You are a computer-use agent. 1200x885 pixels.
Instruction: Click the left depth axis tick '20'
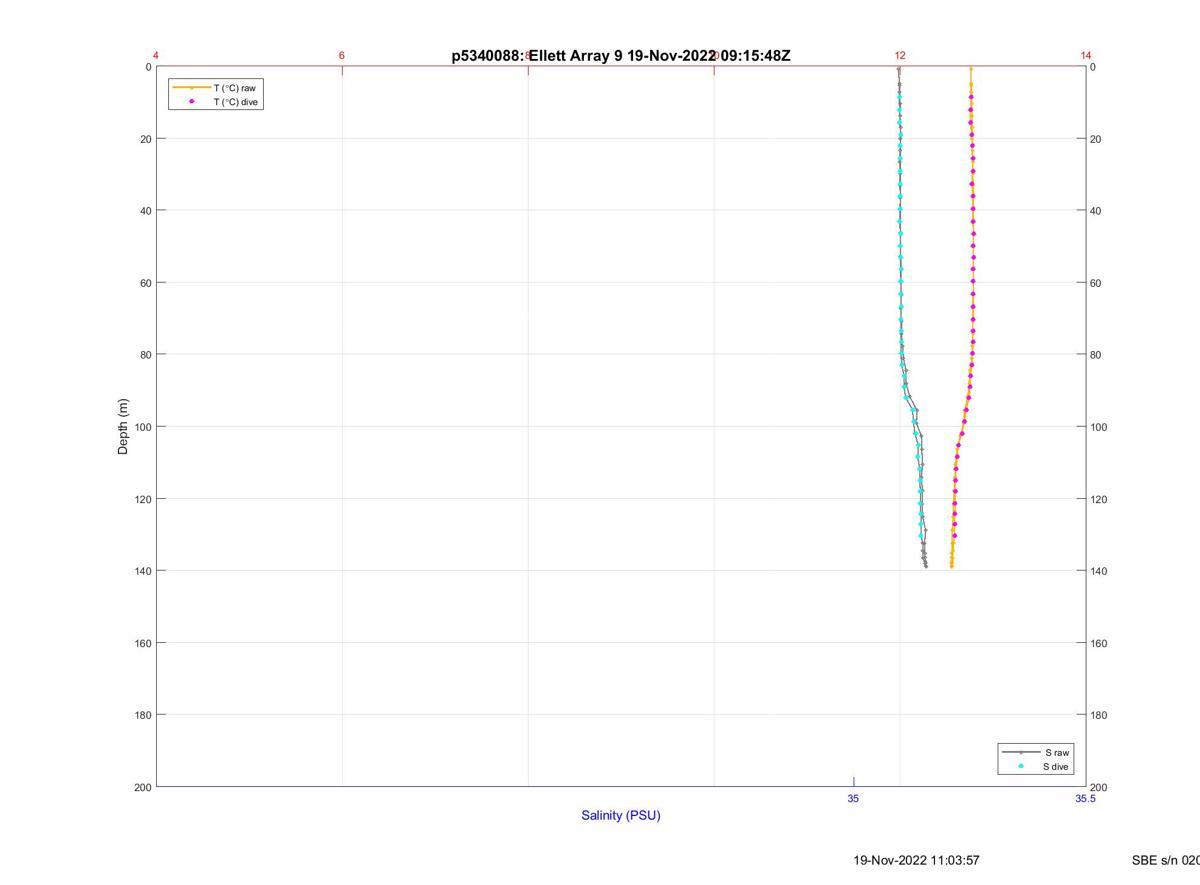click(x=145, y=139)
